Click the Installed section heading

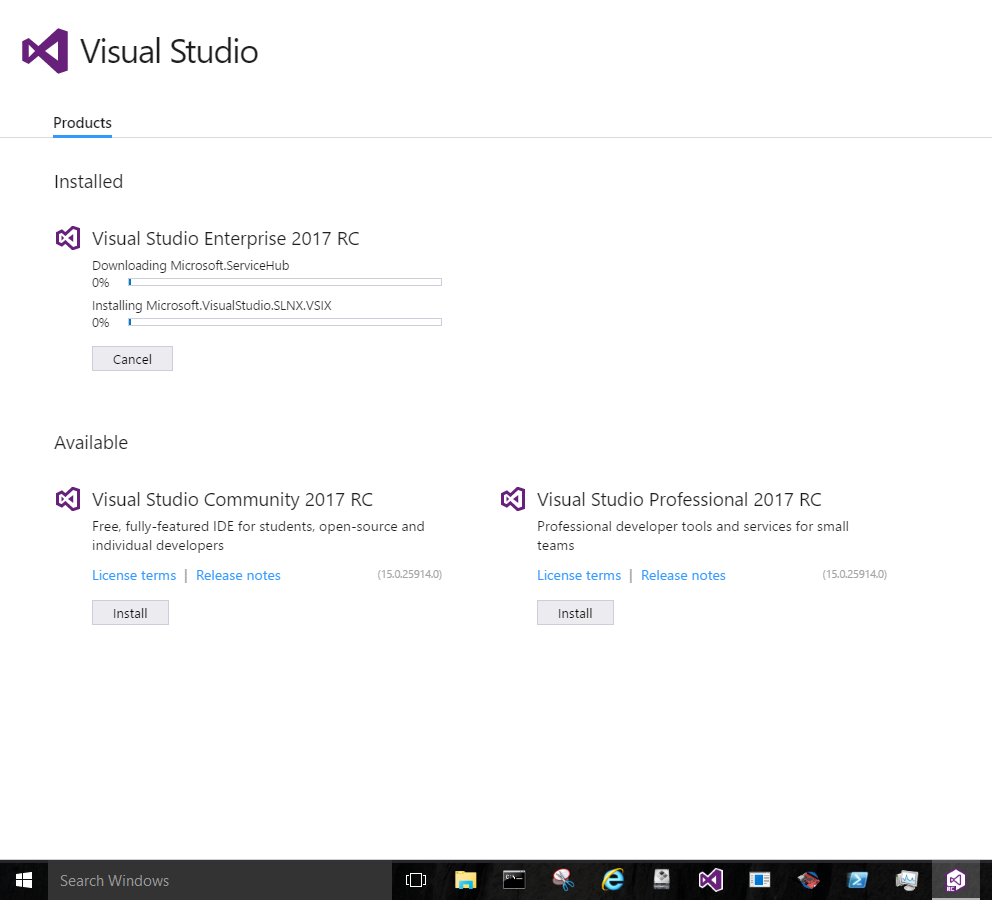[89, 182]
